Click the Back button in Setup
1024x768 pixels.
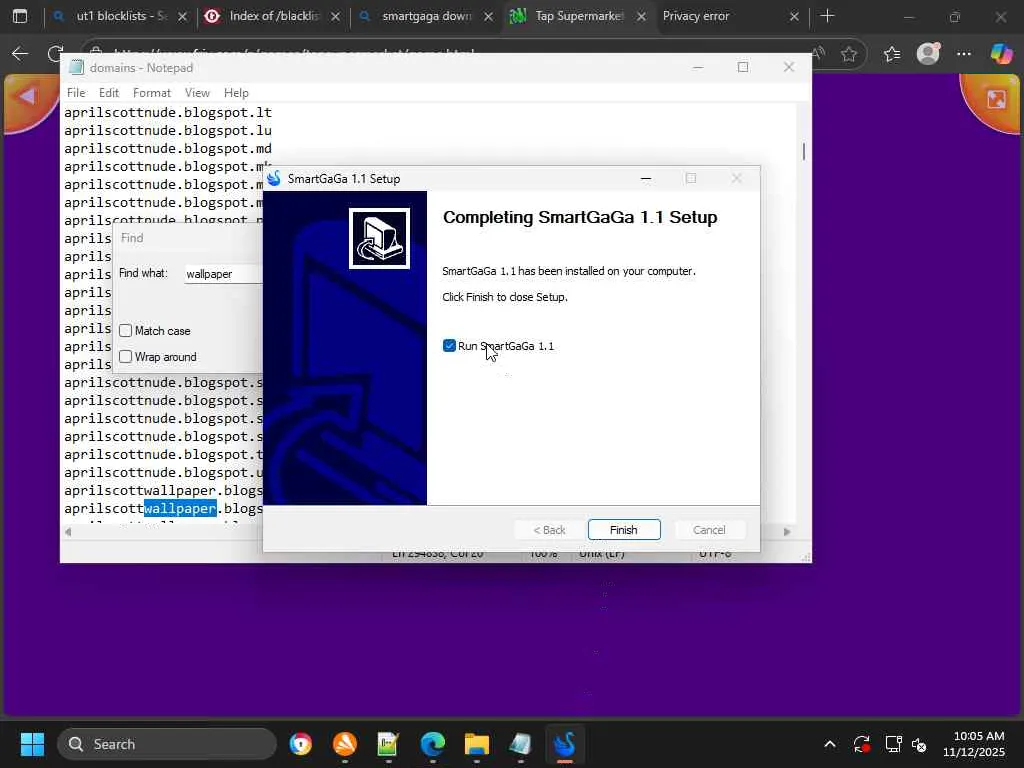[549, 530]
